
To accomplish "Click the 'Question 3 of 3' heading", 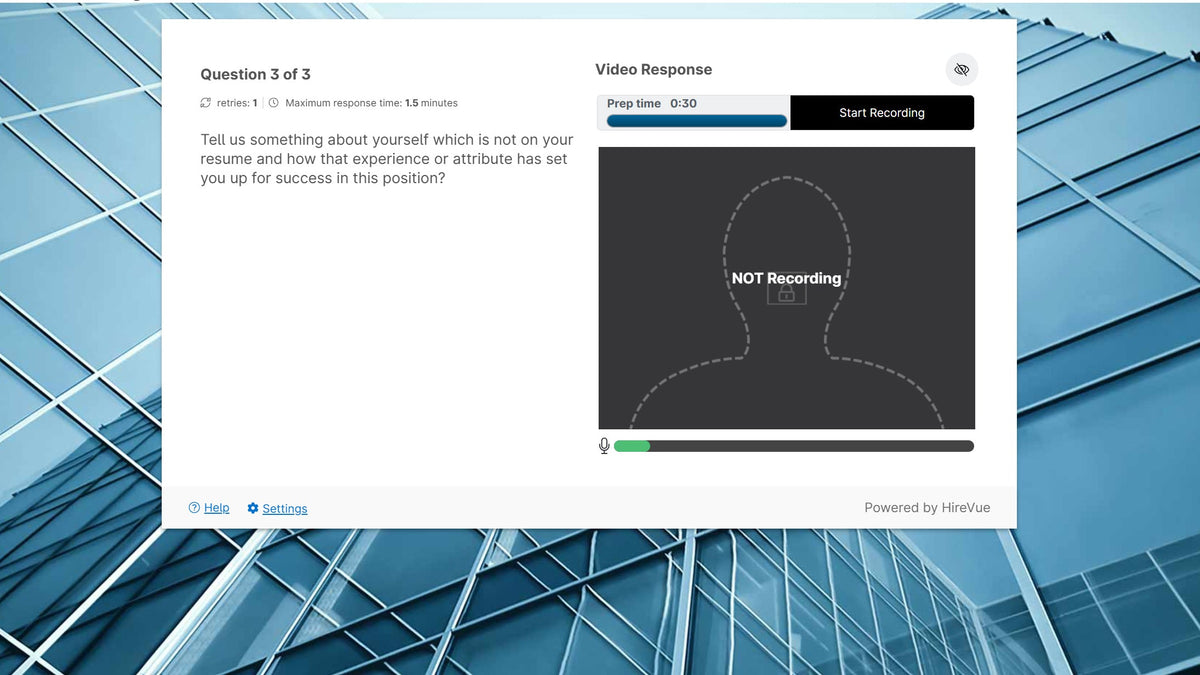I will pos(255,74).
